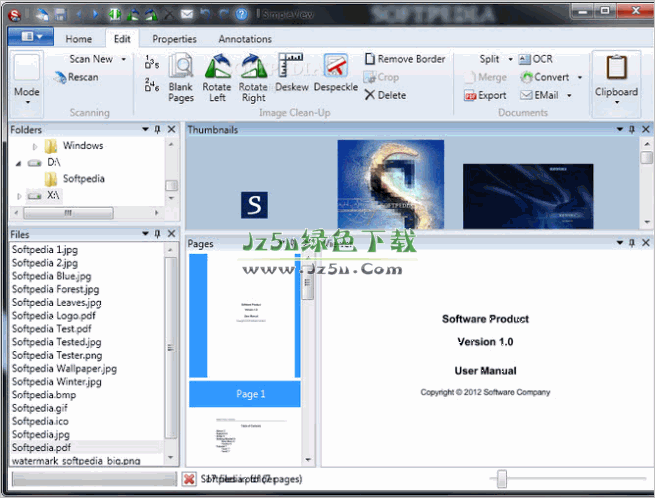Click the zoom slider handle in status bar
Screen dimensions: 655x498
coord(502,479)
